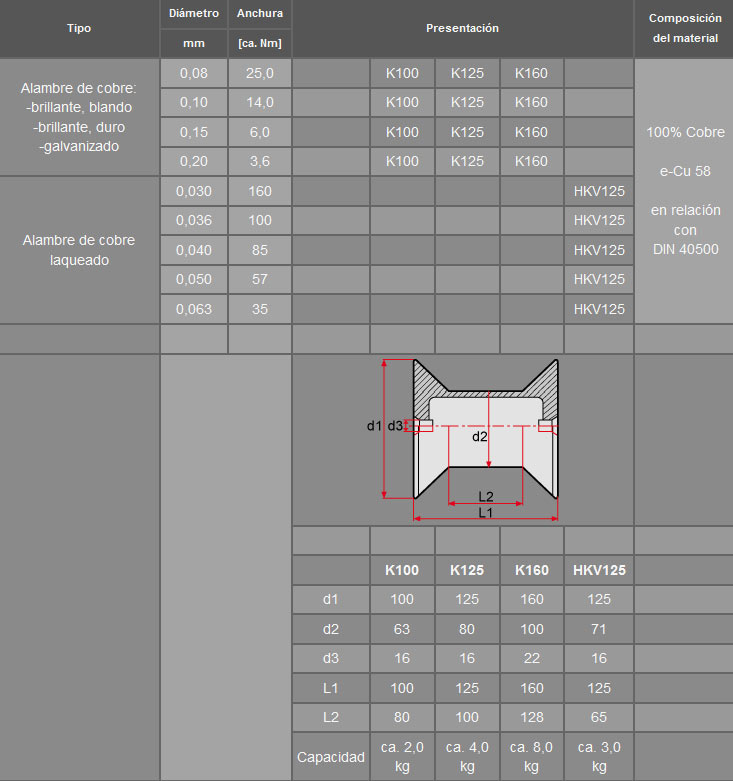Click the Presentación header
Viewport: 733px width, 781px height.
[x=463, y=28]
